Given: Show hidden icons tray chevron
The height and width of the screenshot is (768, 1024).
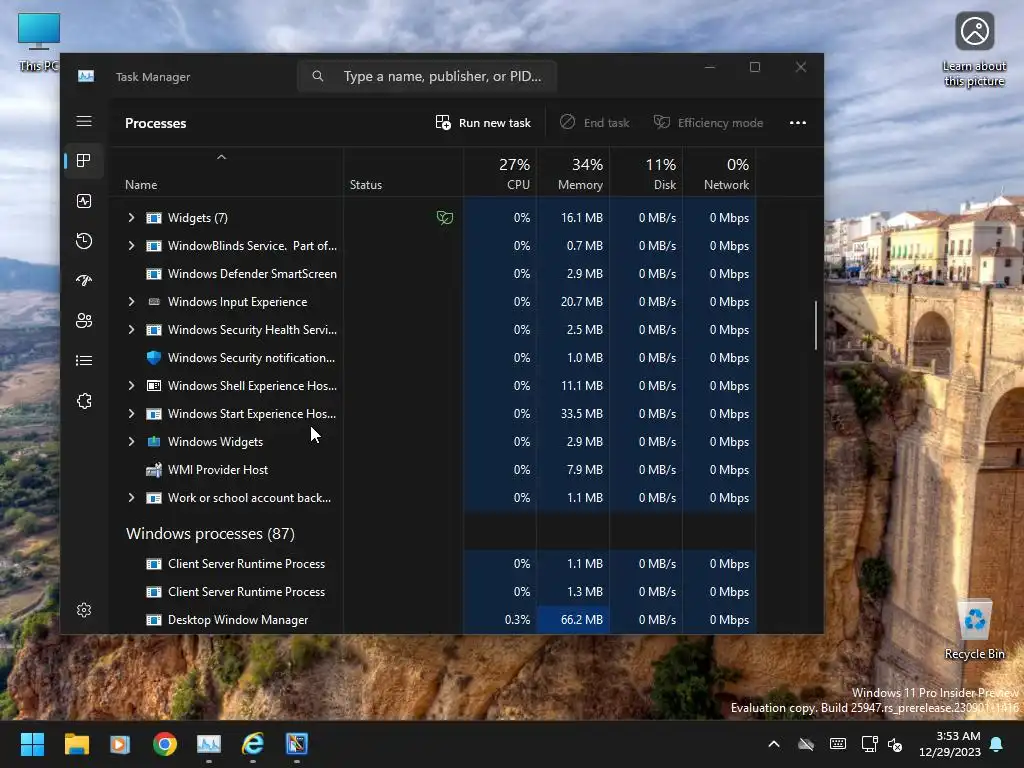Looking at the screenshot, I should [774, 744].
